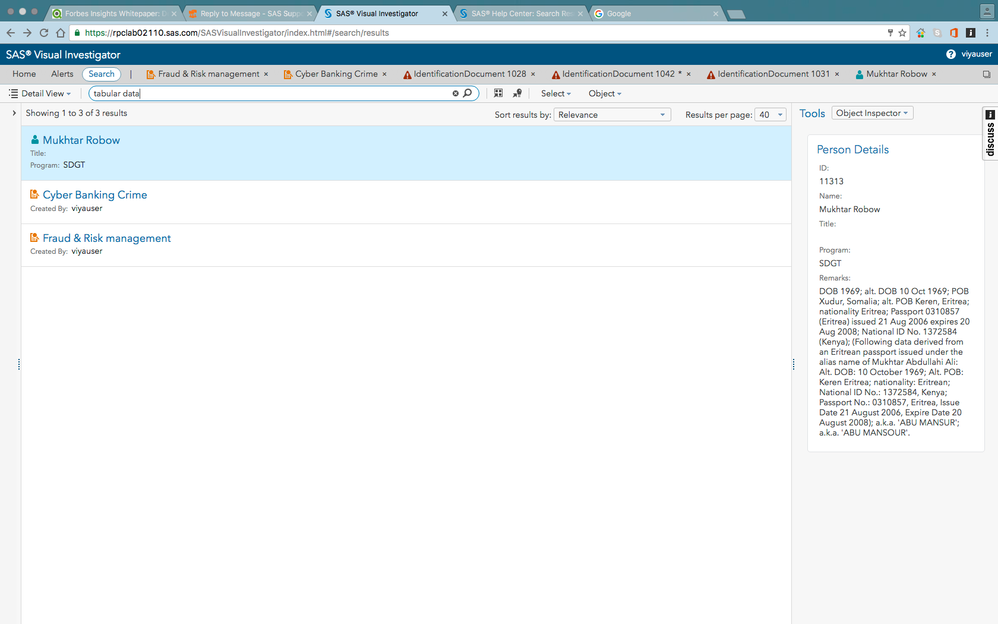Screen dimensions: 998x624
Task: Open the colorful house extension icon
Action: click(x=920, y=32)
